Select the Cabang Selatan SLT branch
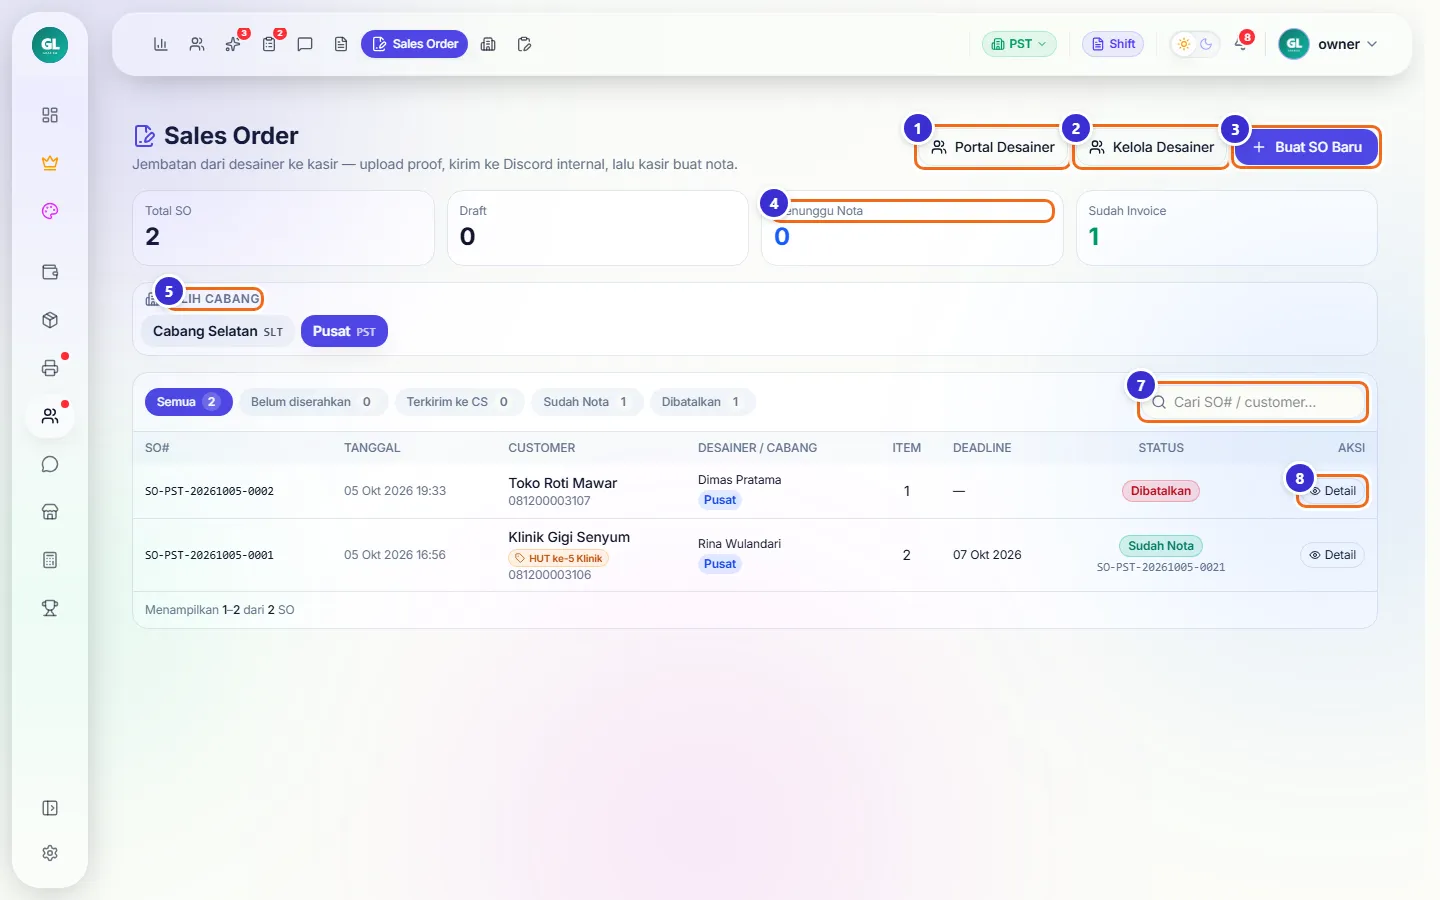The image size is (1440, 900). (218, 331)
